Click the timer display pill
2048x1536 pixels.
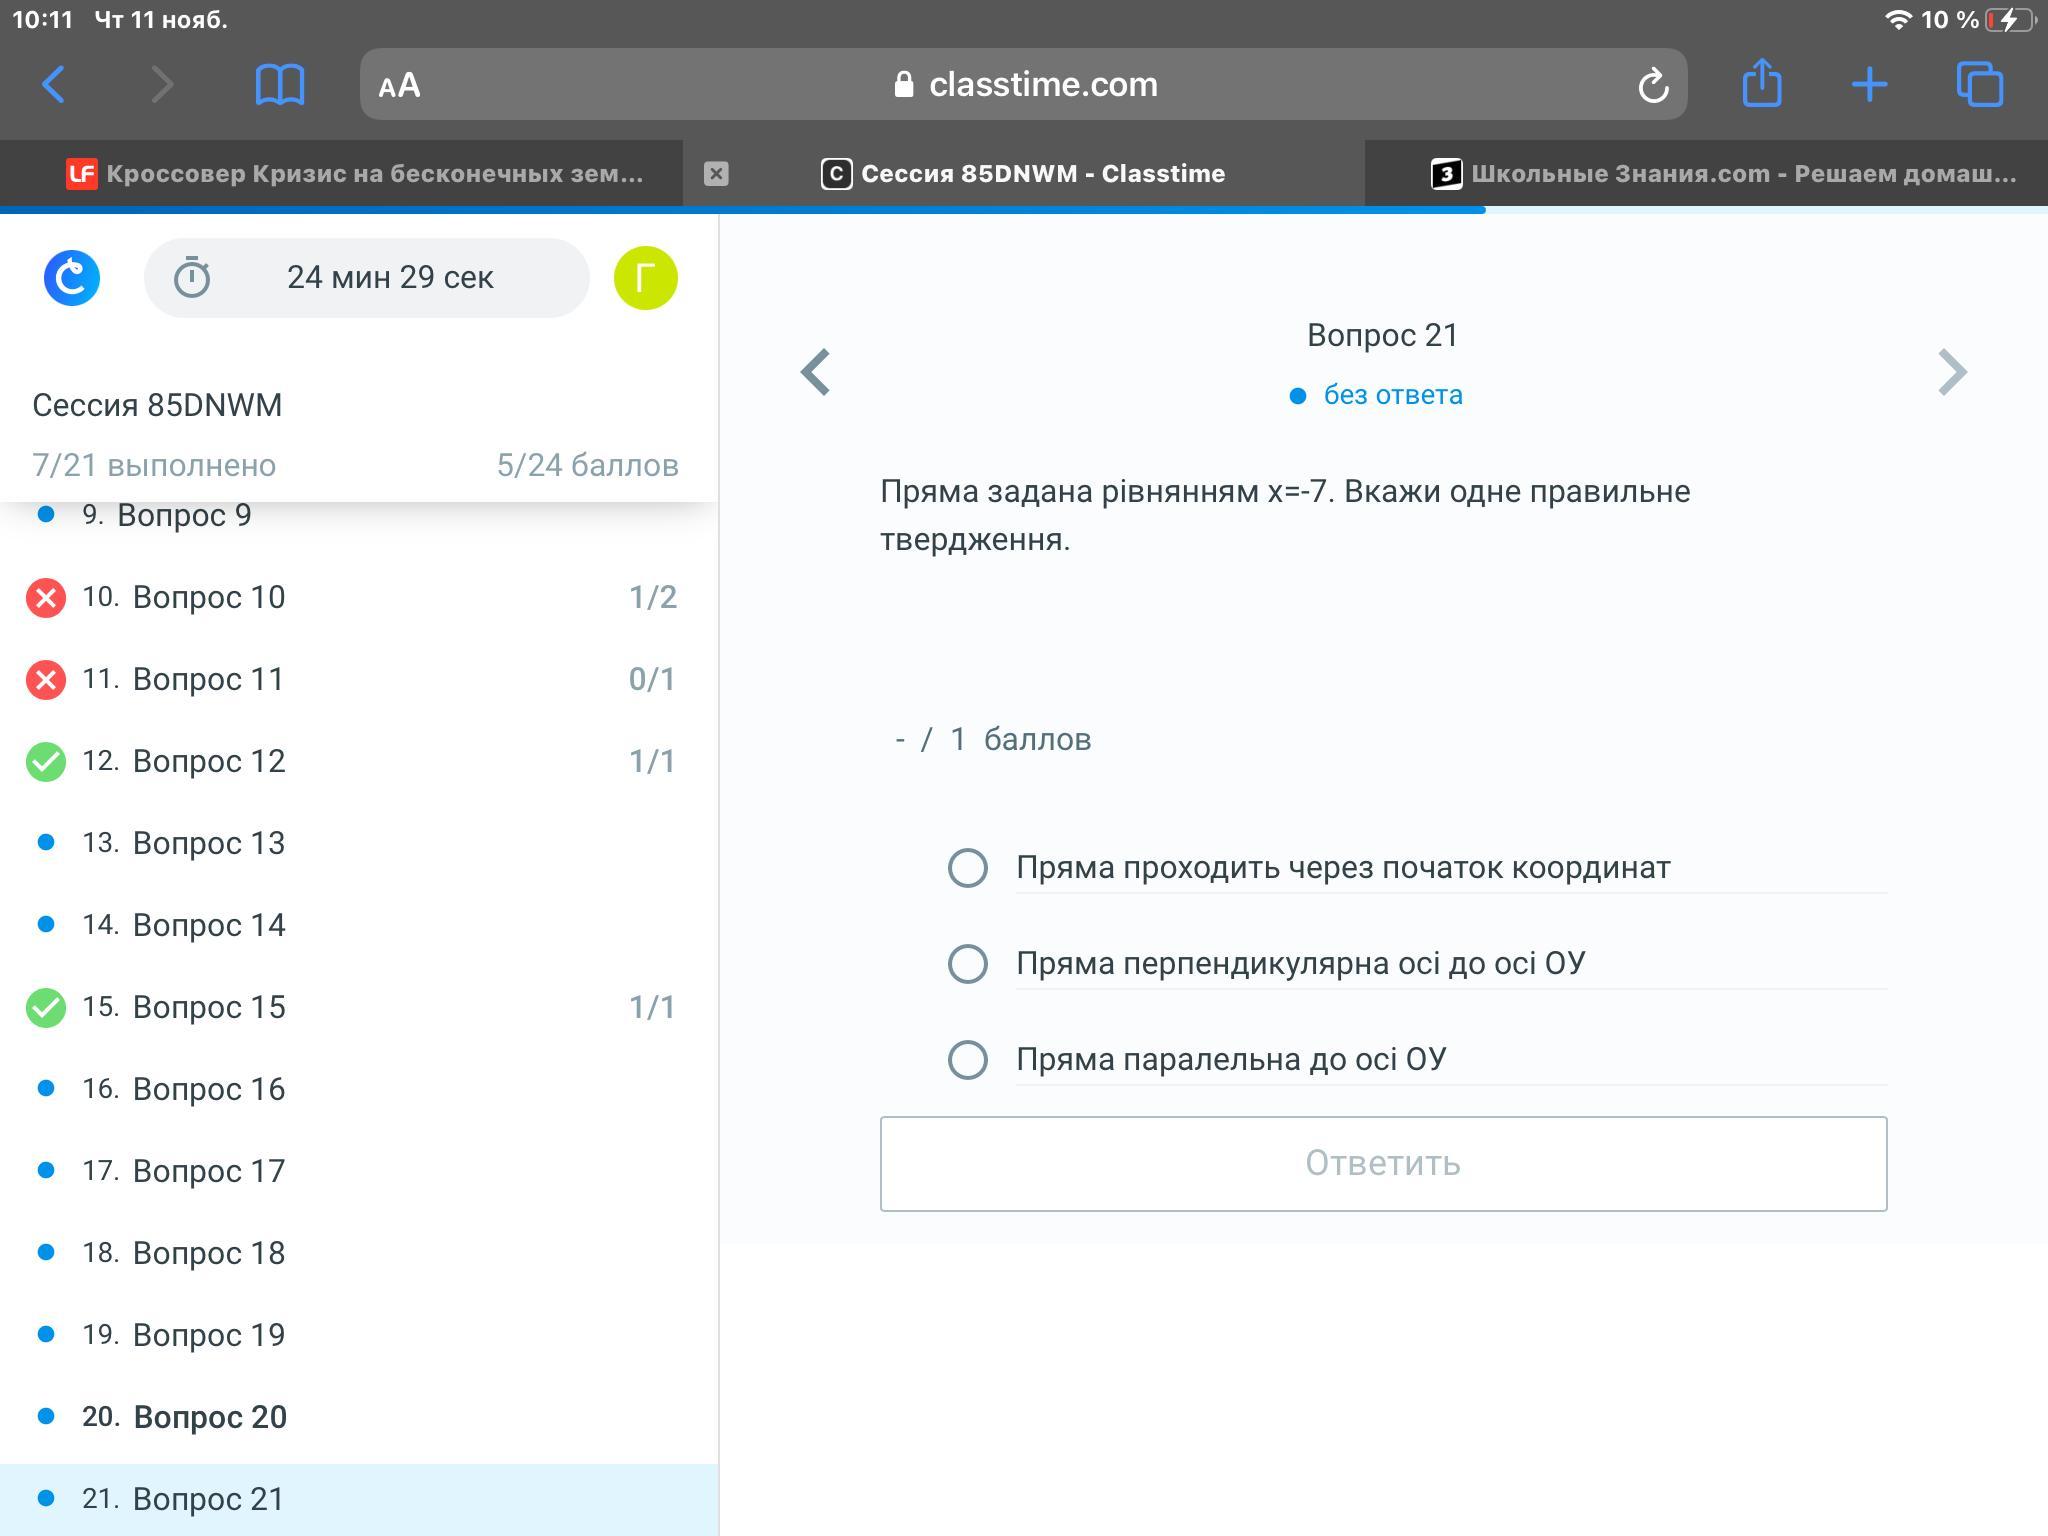(x=366, y=278)
